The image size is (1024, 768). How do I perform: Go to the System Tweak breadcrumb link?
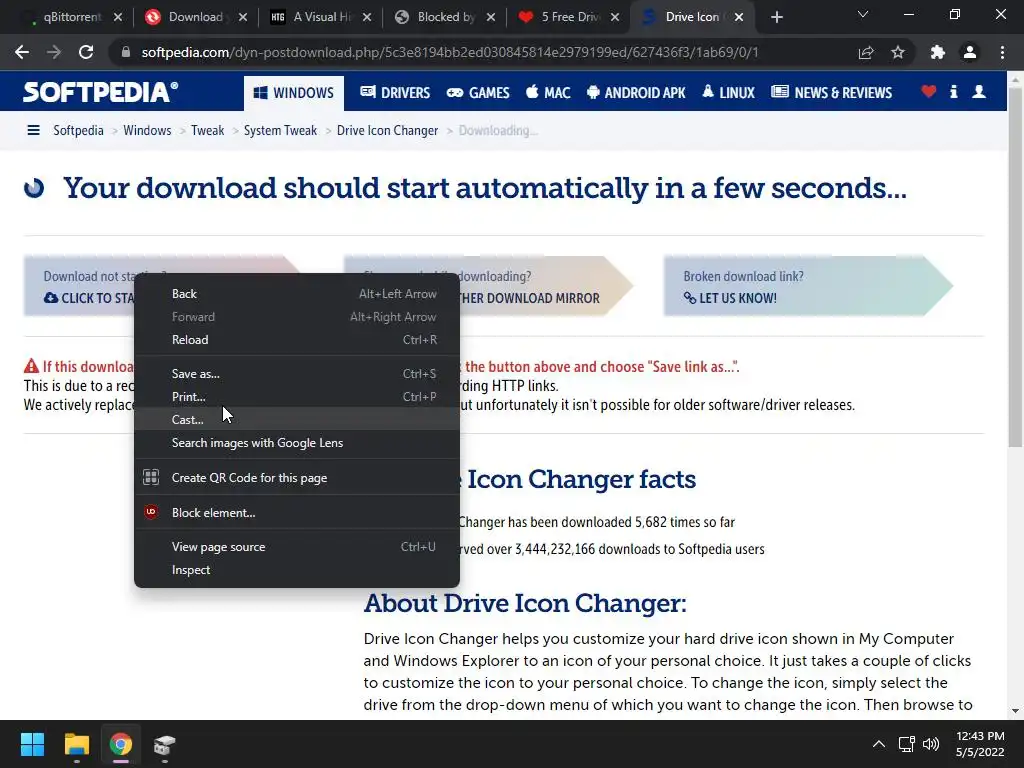click(280, 131)
